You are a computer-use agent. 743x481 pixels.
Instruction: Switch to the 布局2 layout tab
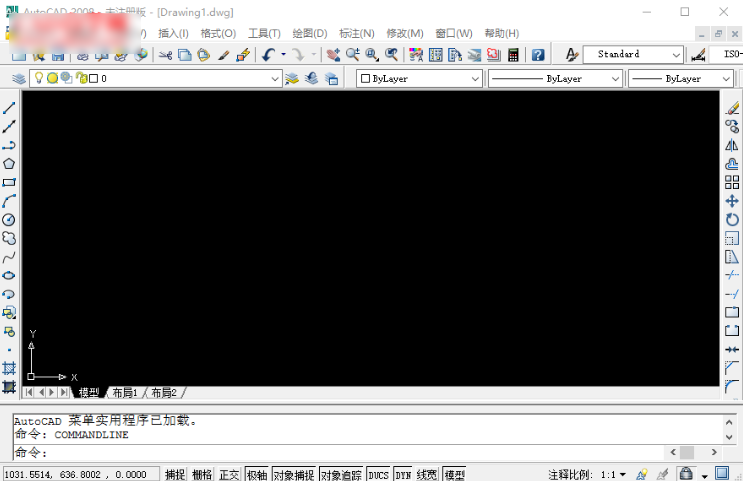164,393
